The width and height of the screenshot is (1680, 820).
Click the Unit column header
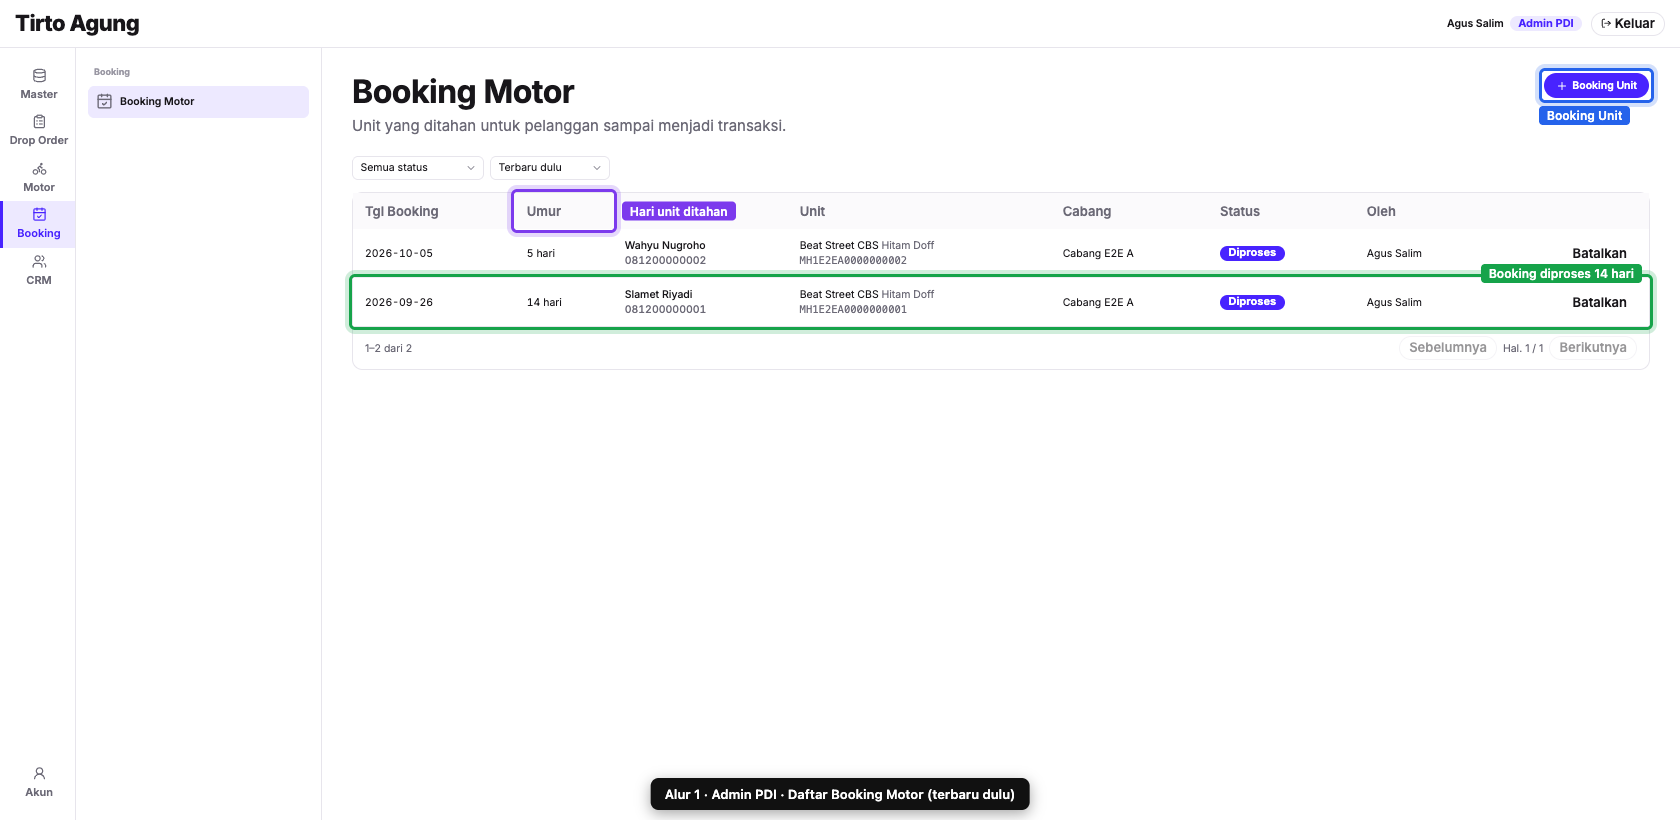(812, 212)
